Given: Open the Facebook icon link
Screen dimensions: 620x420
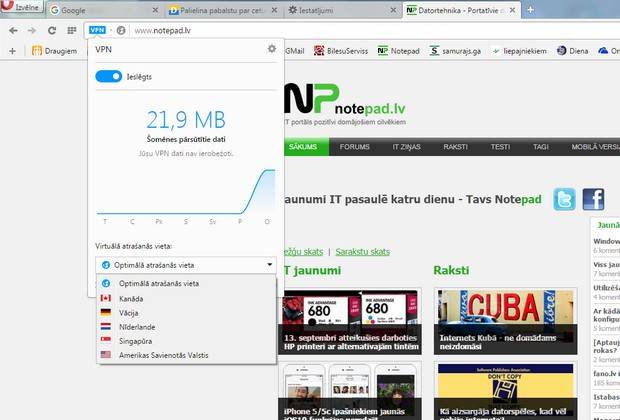Looking at the screenshot, I should click(593, 199).
